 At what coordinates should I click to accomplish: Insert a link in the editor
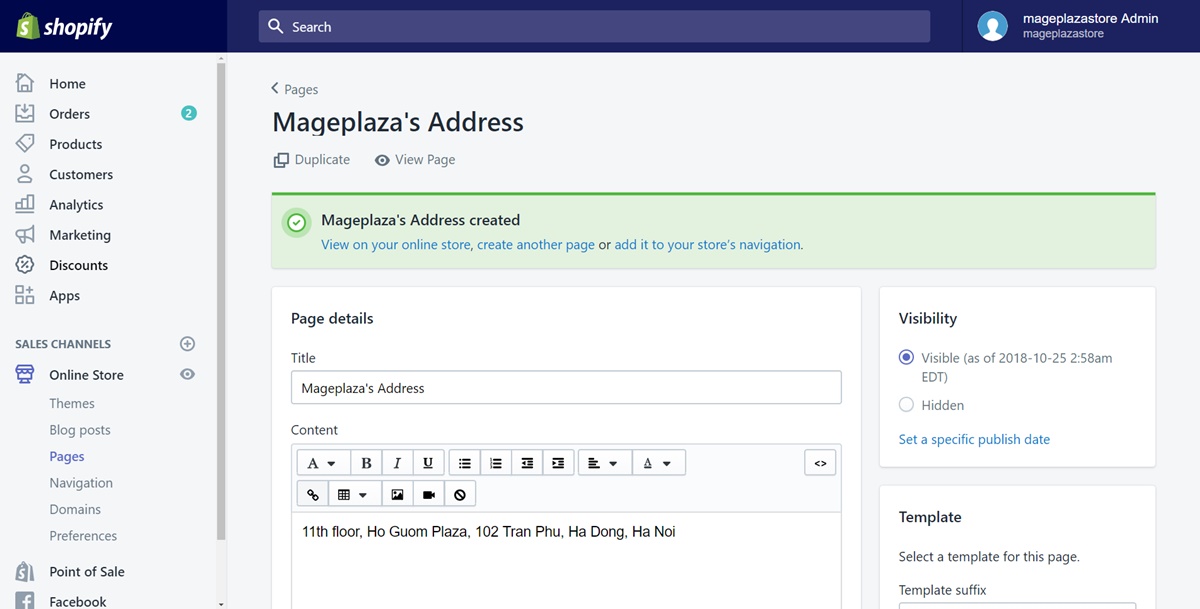[313, 494]
